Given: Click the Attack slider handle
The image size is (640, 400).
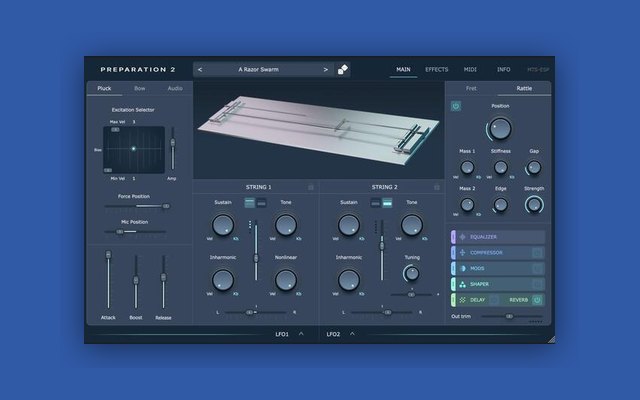Looking at the screenshot, I should tap(108, 255).
